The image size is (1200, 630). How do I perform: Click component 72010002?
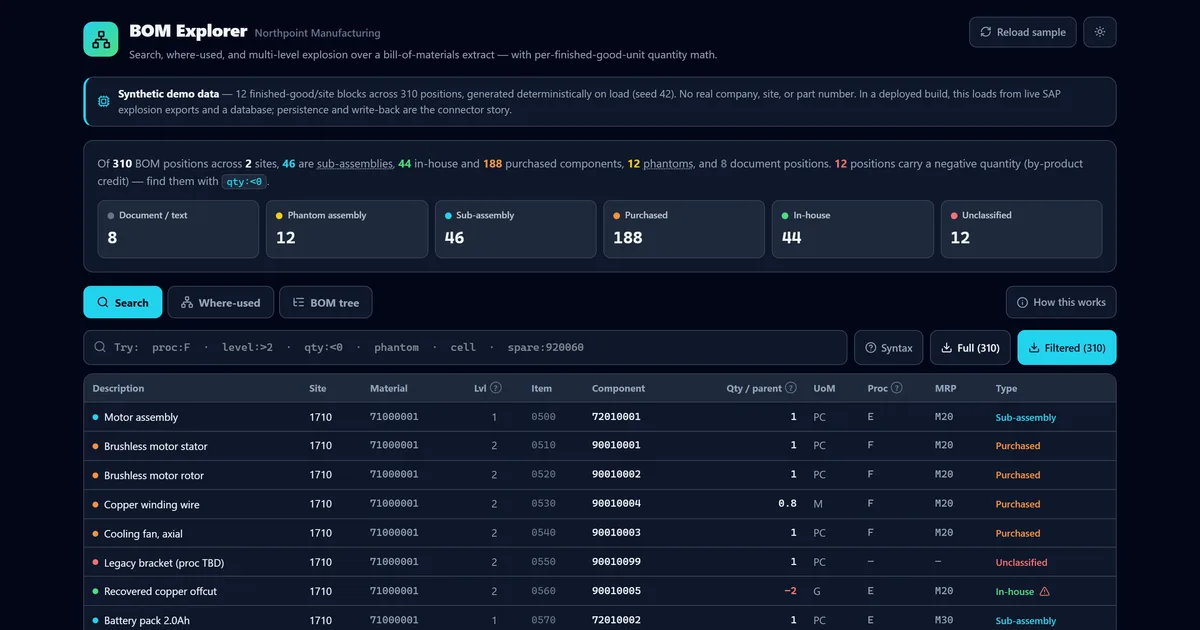616,620
